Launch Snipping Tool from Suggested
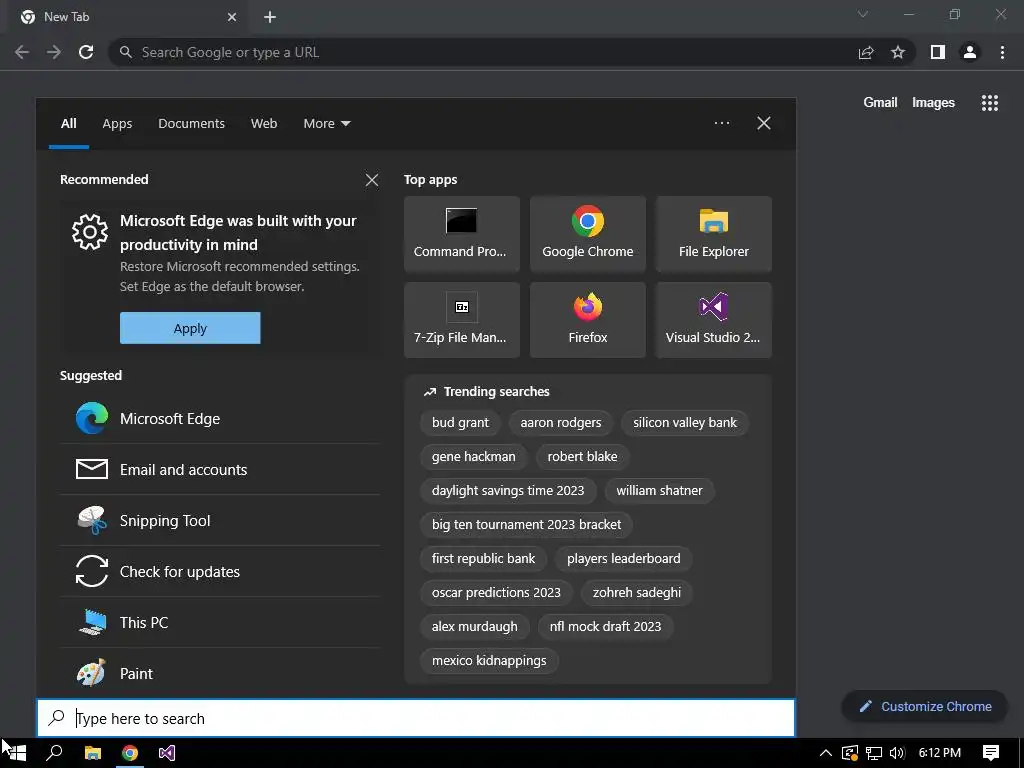Image resolution: width=1024 pixels, height=768 pixels. point(220,520)
